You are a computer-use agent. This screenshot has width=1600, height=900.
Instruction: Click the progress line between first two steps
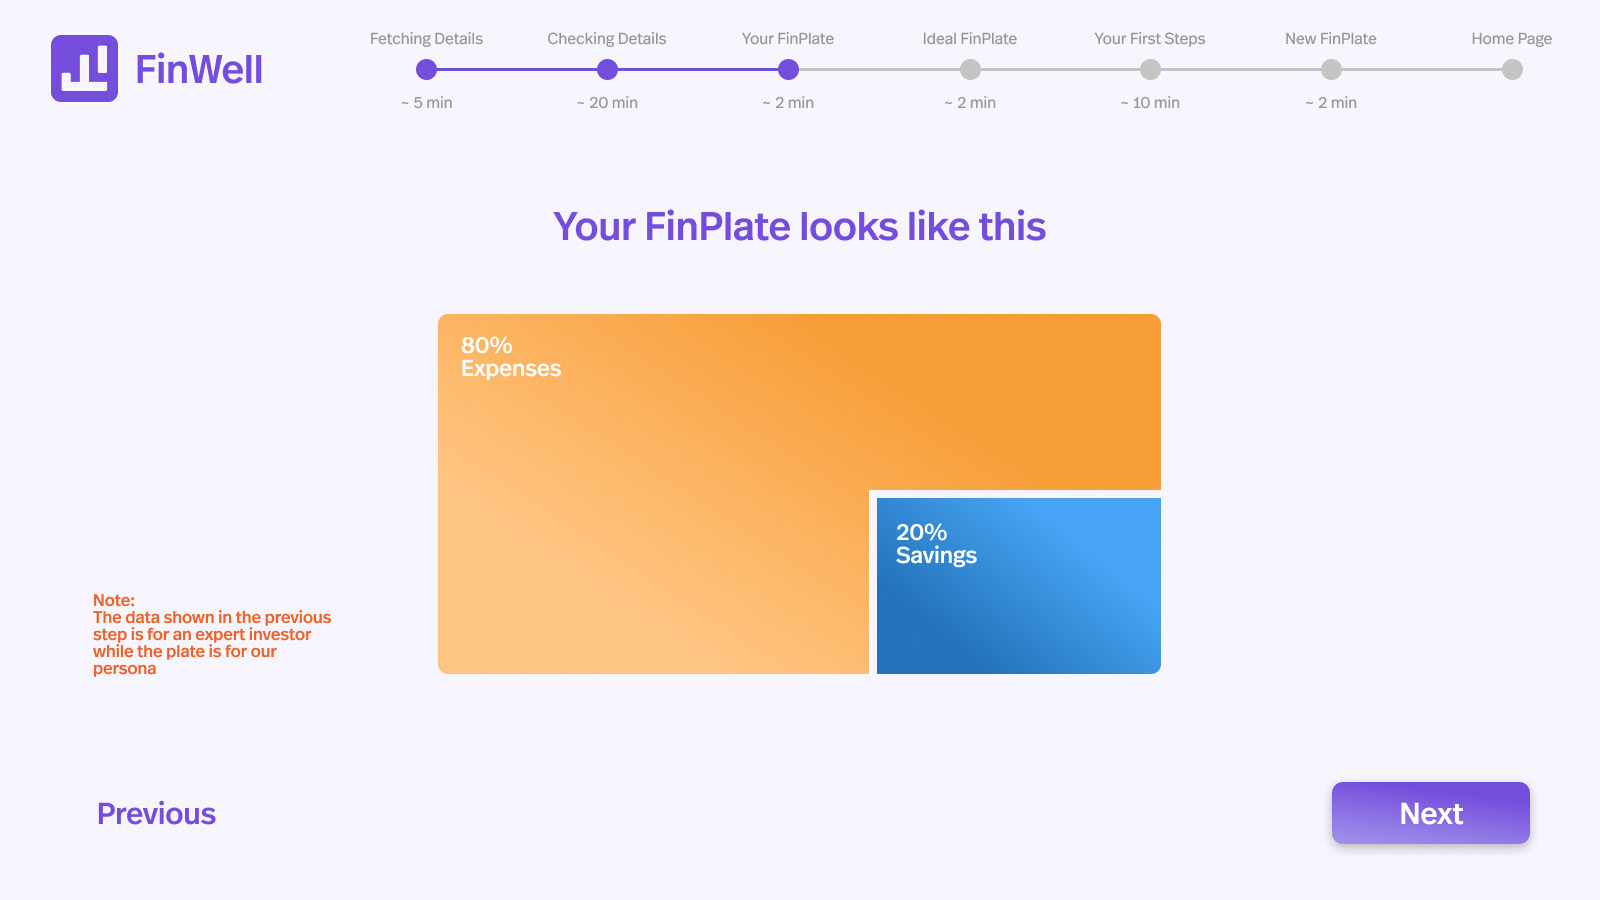coord(517,70)
